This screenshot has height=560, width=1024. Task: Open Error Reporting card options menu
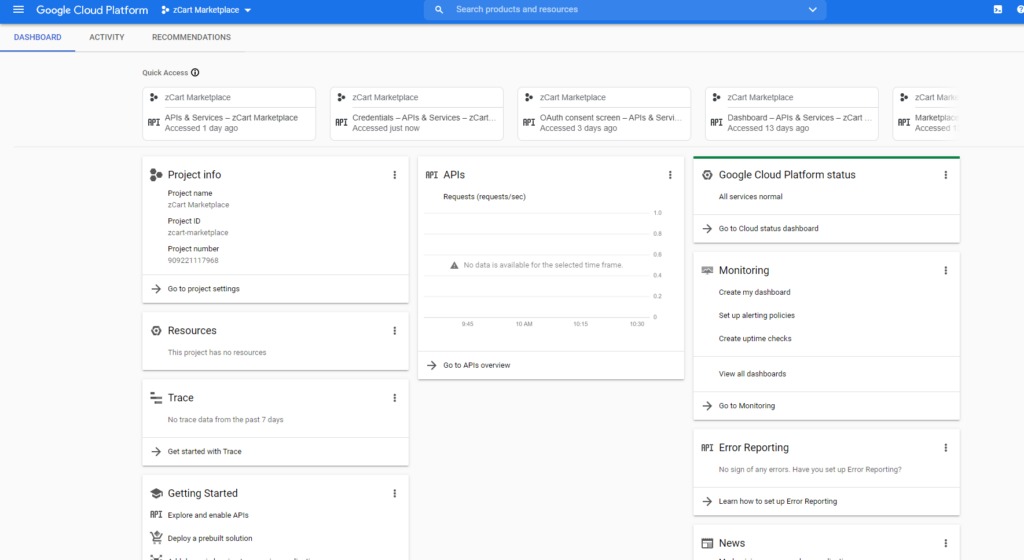point(945,448)
